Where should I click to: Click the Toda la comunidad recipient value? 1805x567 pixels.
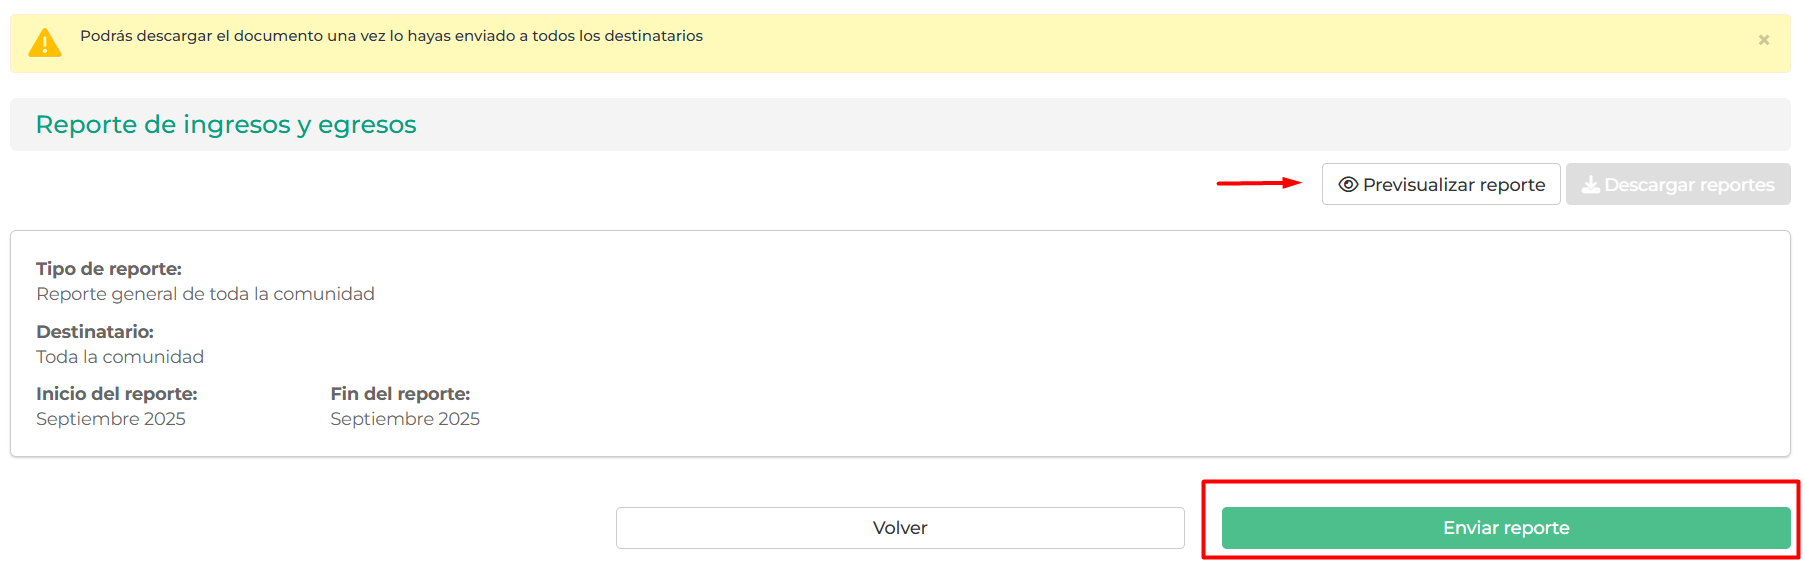(x=120, y=357)
